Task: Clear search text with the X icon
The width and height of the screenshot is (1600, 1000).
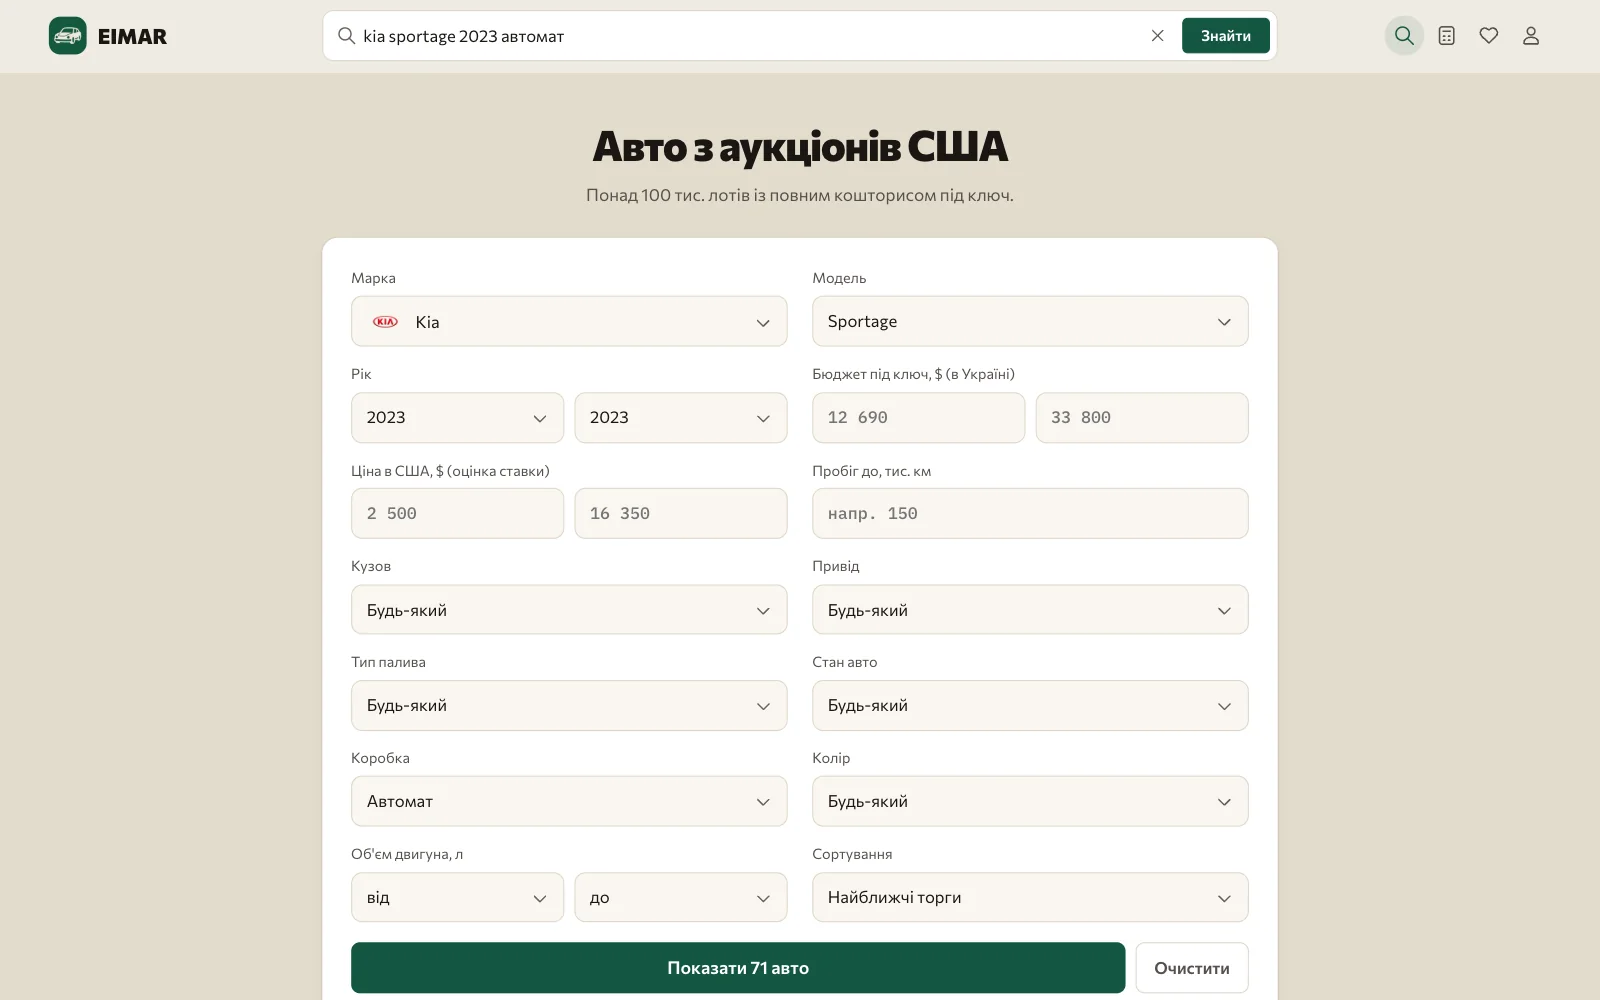Action: pyautogui.click(x=1158, y=36)
